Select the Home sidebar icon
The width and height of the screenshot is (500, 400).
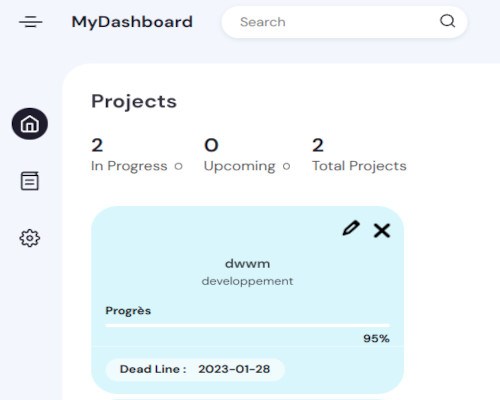coord(30,124)
